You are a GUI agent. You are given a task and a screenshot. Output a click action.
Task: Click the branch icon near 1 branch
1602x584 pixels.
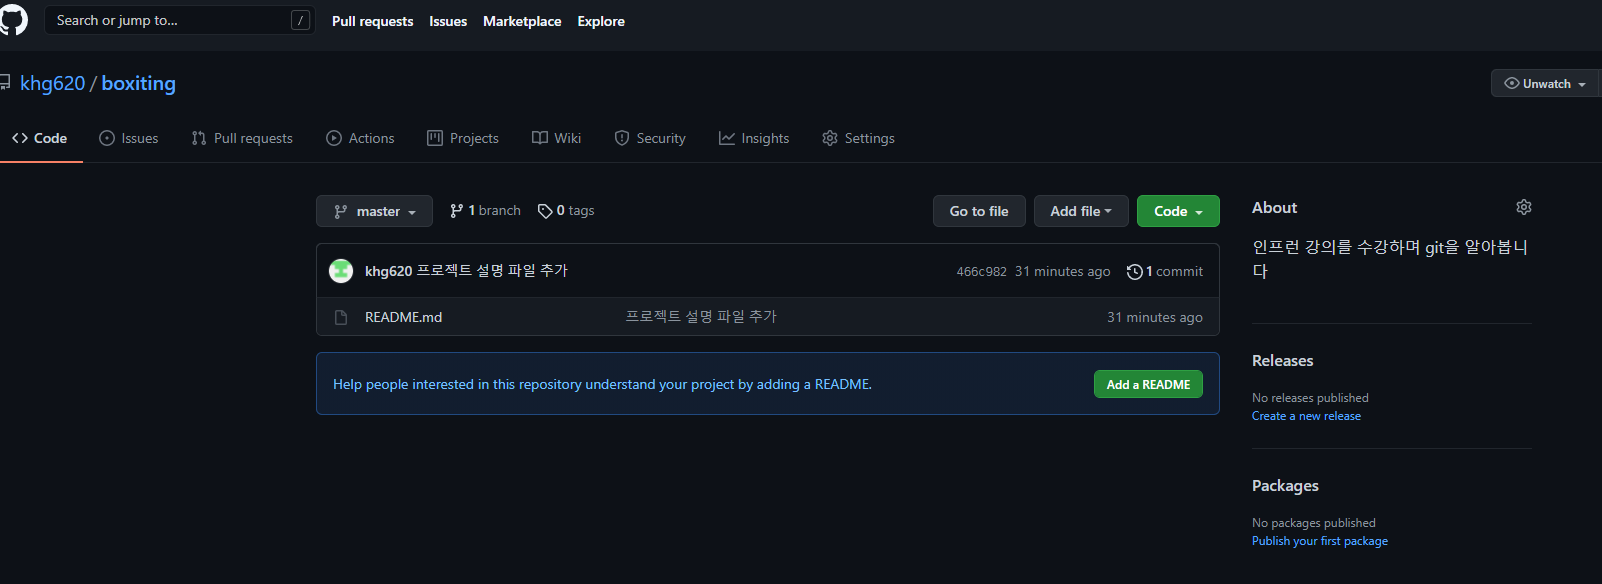(456, 211)
